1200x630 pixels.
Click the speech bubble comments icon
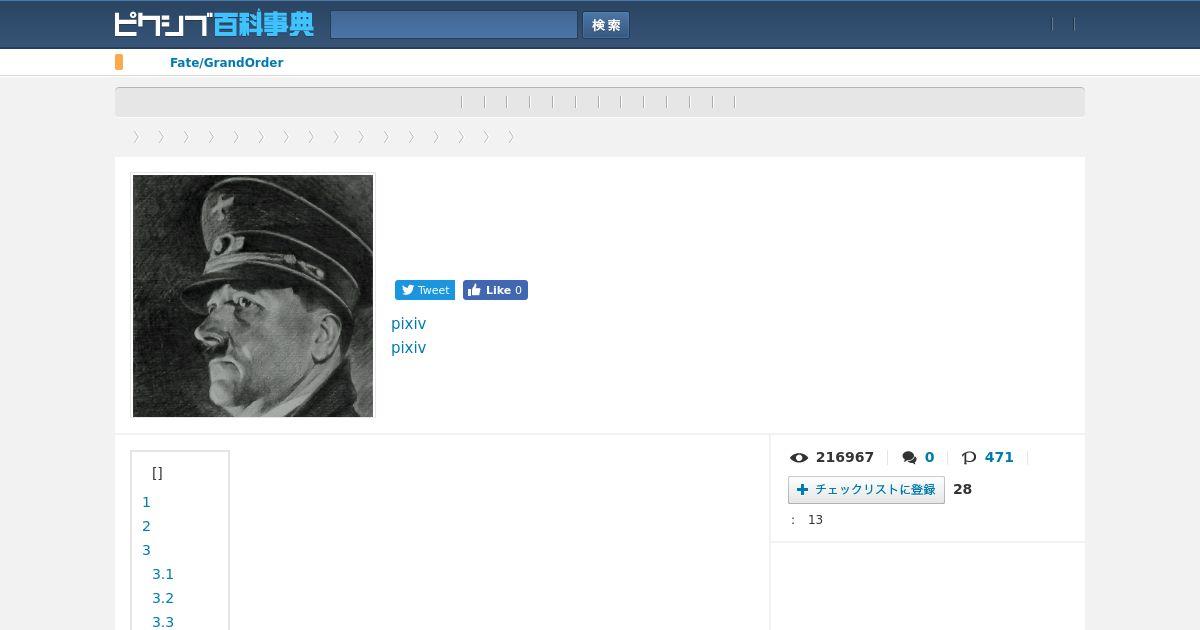pos(909,458)
